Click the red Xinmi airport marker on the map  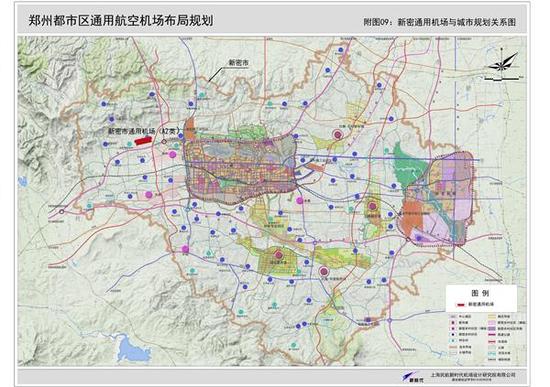[x=143, y=140]
